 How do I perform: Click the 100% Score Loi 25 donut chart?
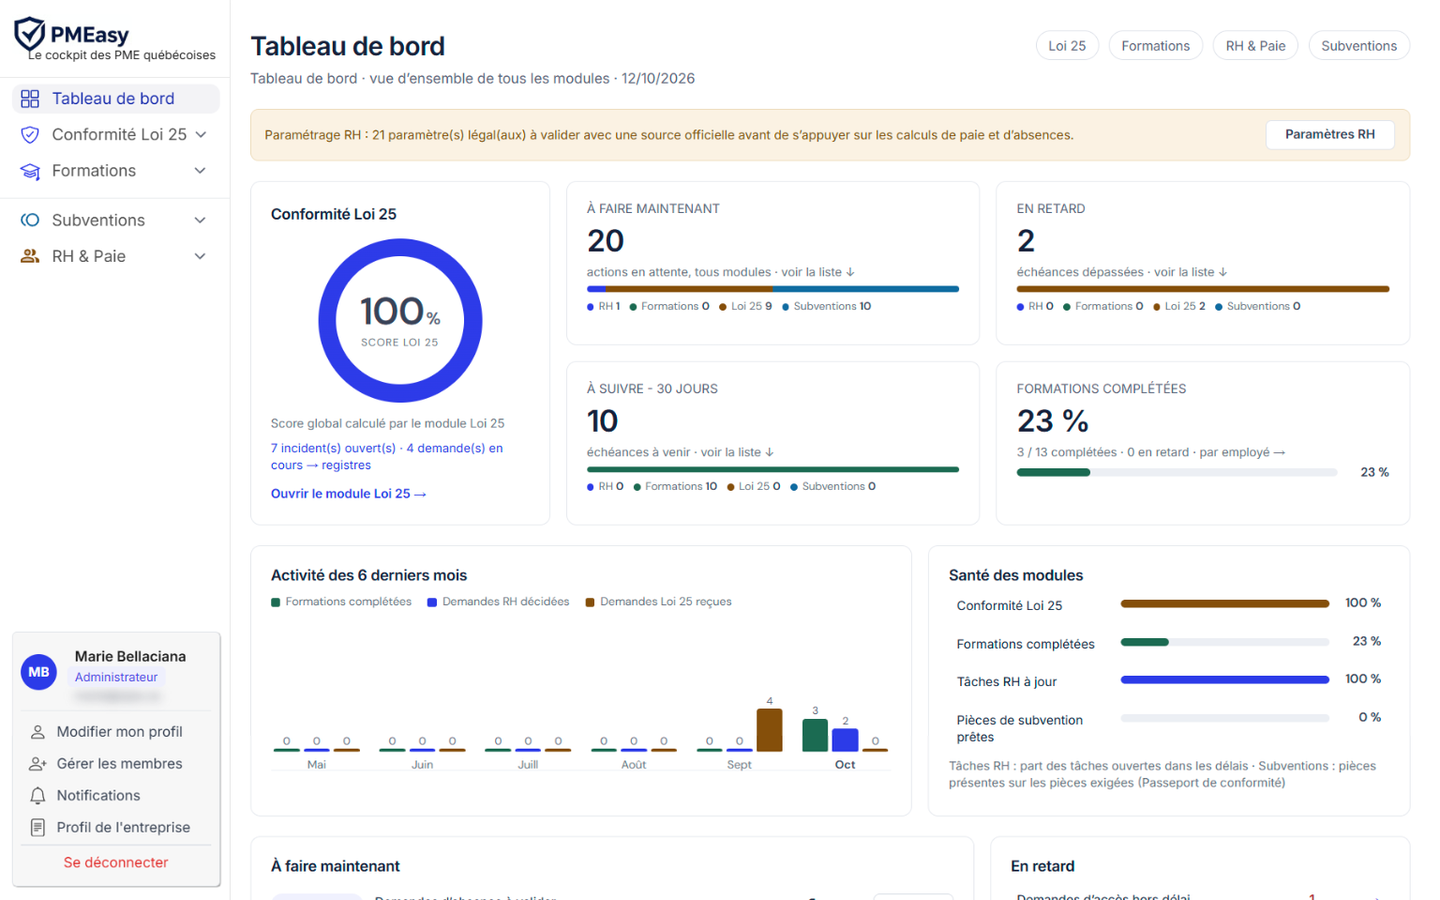pyautogui.click(x=400, y=320)
